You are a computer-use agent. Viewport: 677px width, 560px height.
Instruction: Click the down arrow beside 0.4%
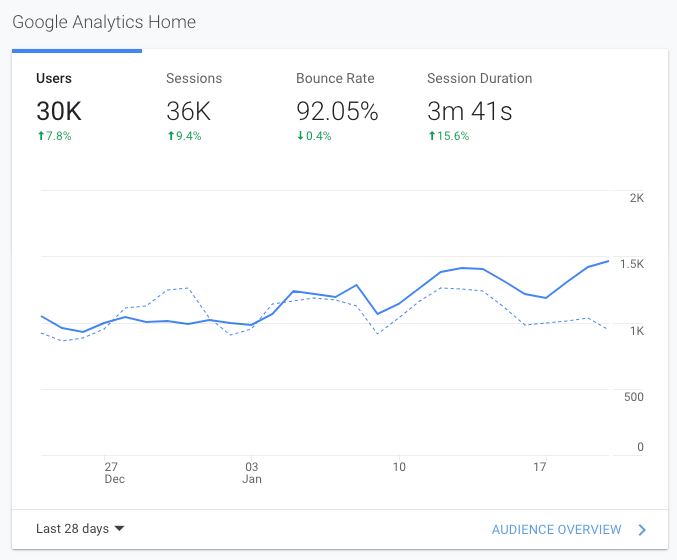pos(300,136)
